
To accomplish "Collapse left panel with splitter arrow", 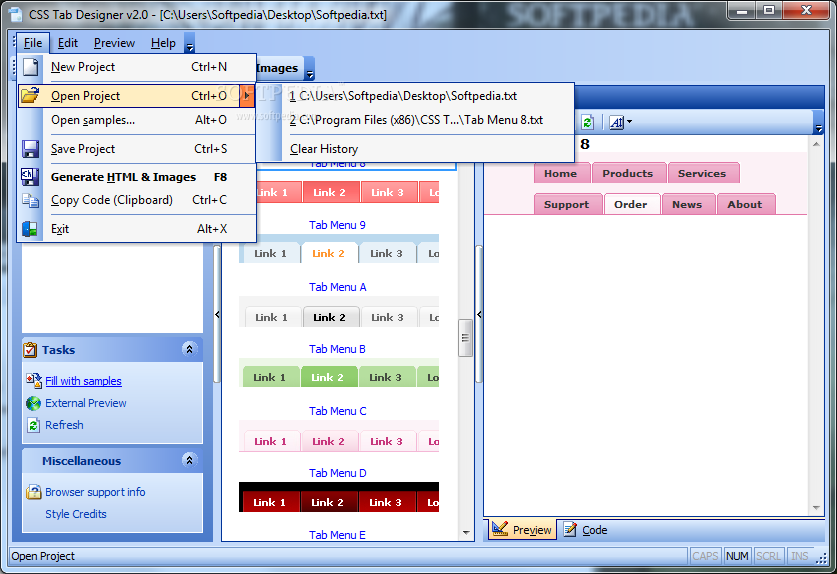I will pyautogui.click(x=217, y=314).
